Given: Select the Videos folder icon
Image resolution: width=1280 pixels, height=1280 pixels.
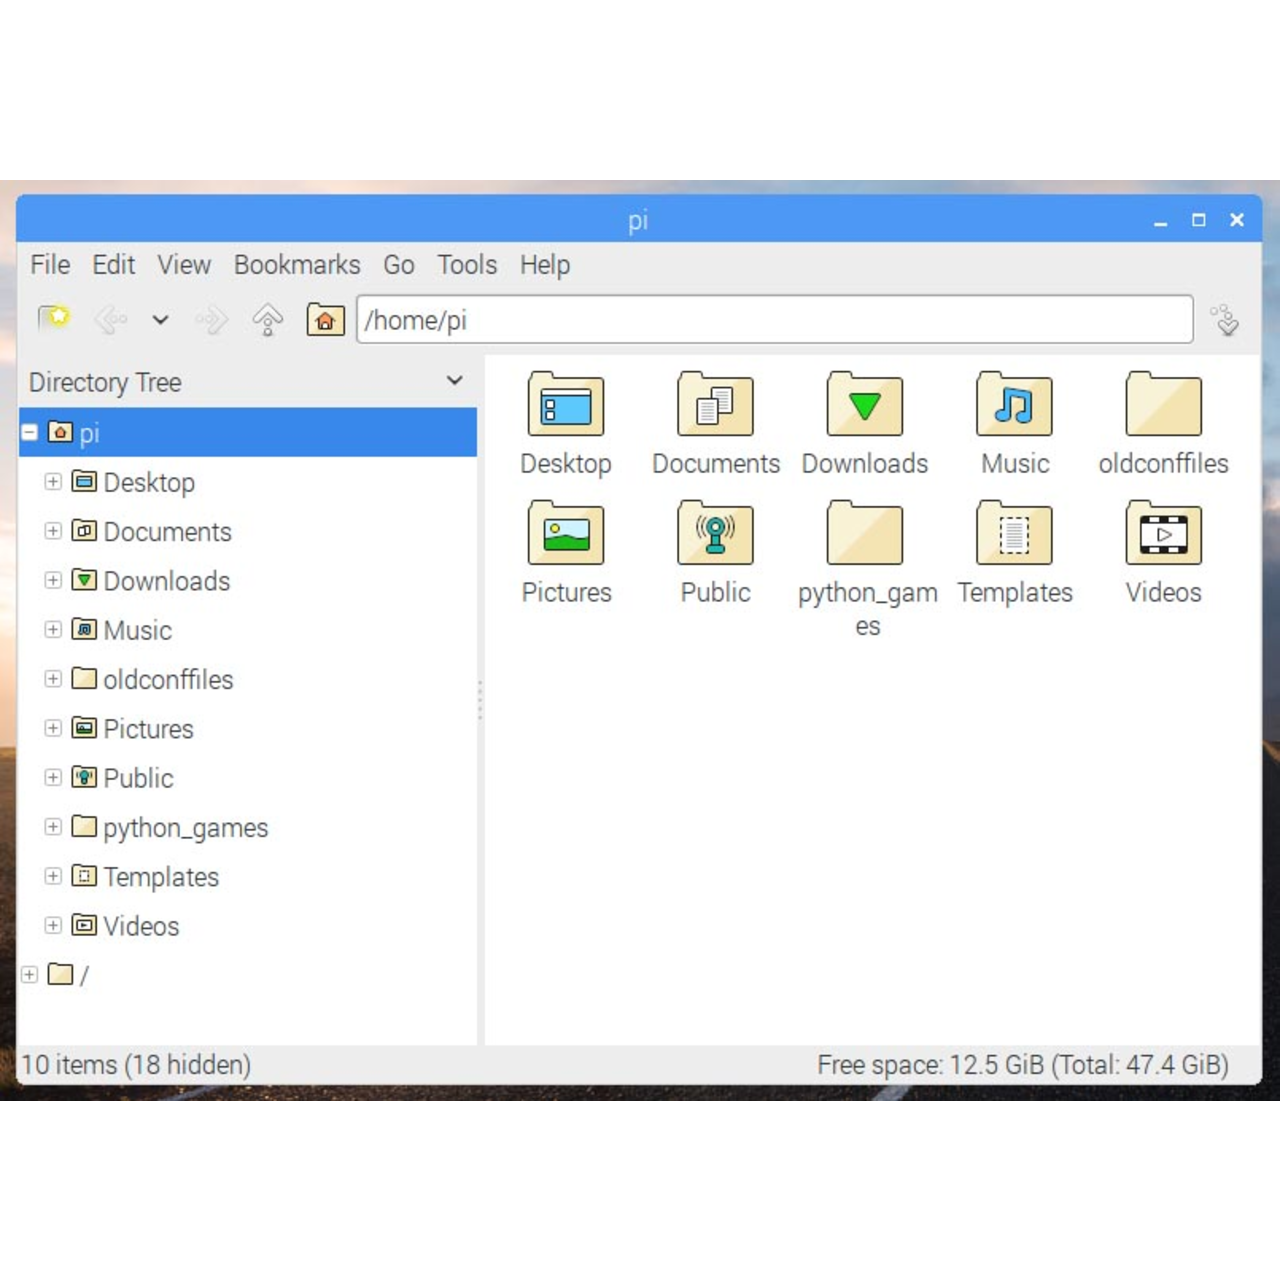Looking at the screenshot, I should click(x=1163, y=535).
